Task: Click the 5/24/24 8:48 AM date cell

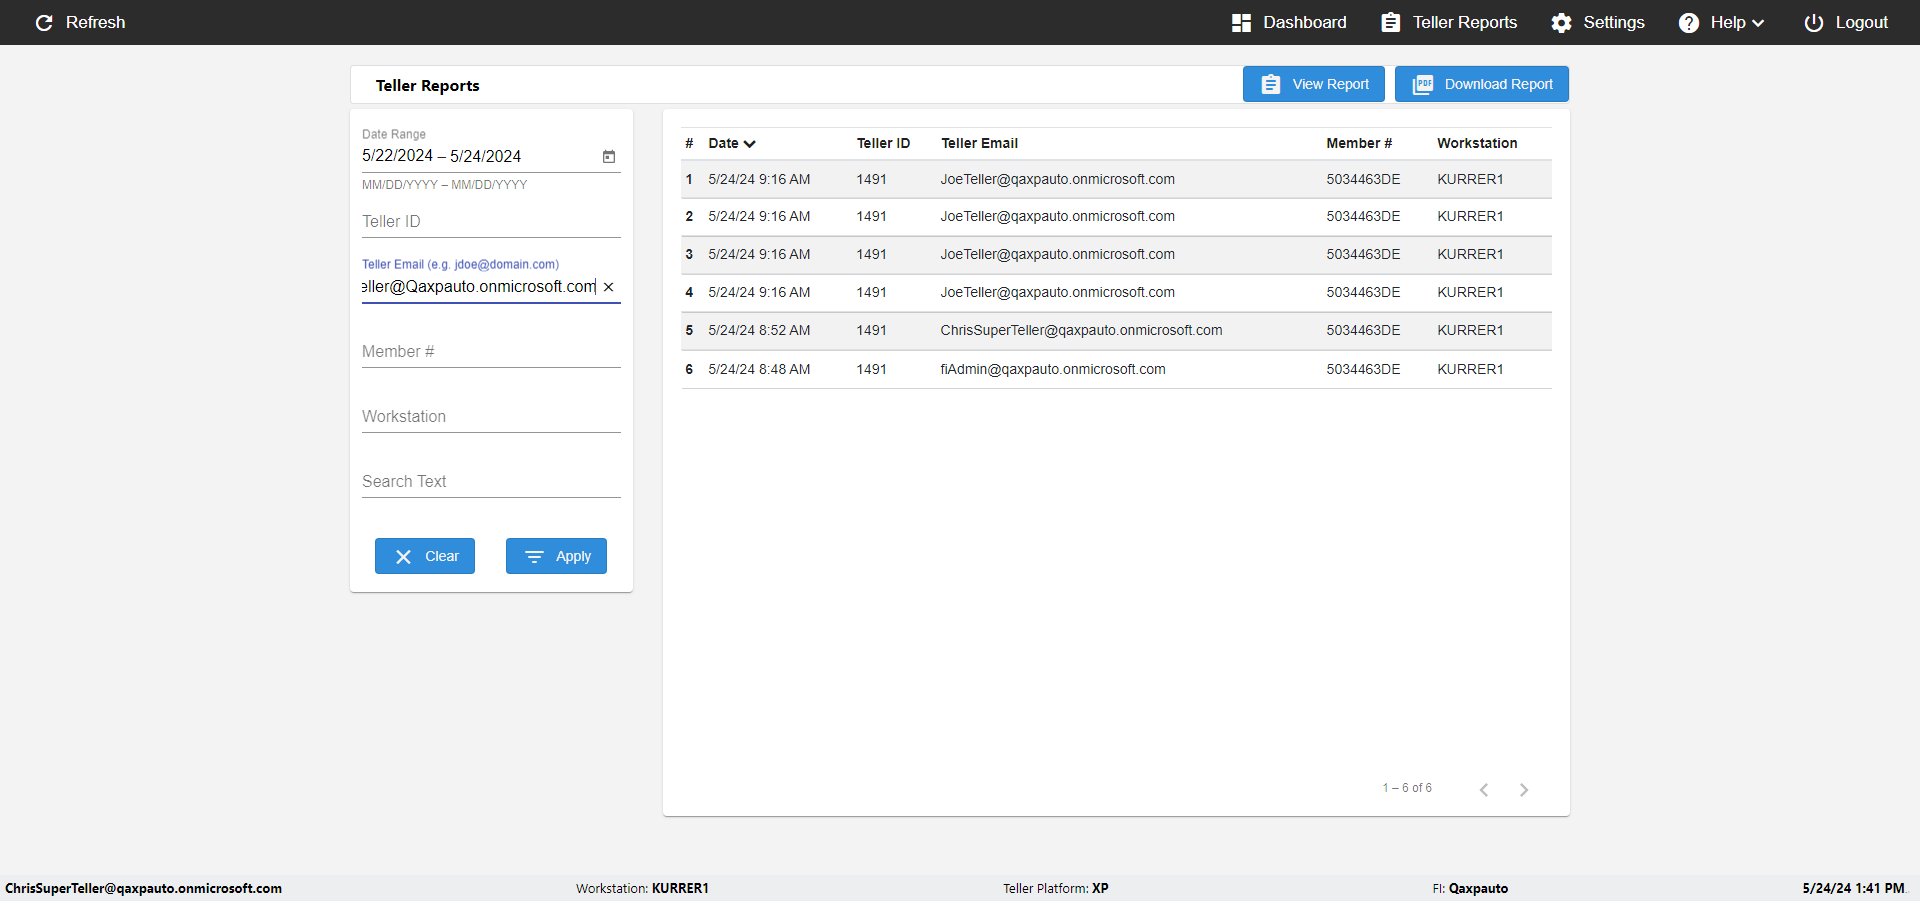Action: pyautogui.click(x=759, y=369)
